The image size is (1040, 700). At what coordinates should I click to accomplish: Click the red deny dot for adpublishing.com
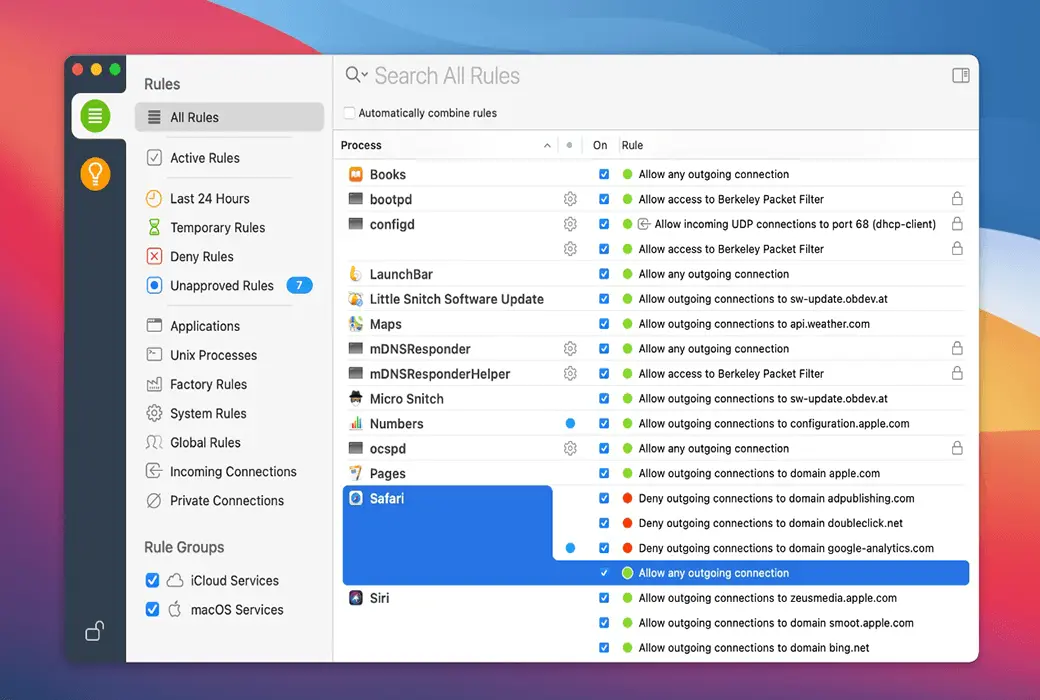tap(627, 498)
